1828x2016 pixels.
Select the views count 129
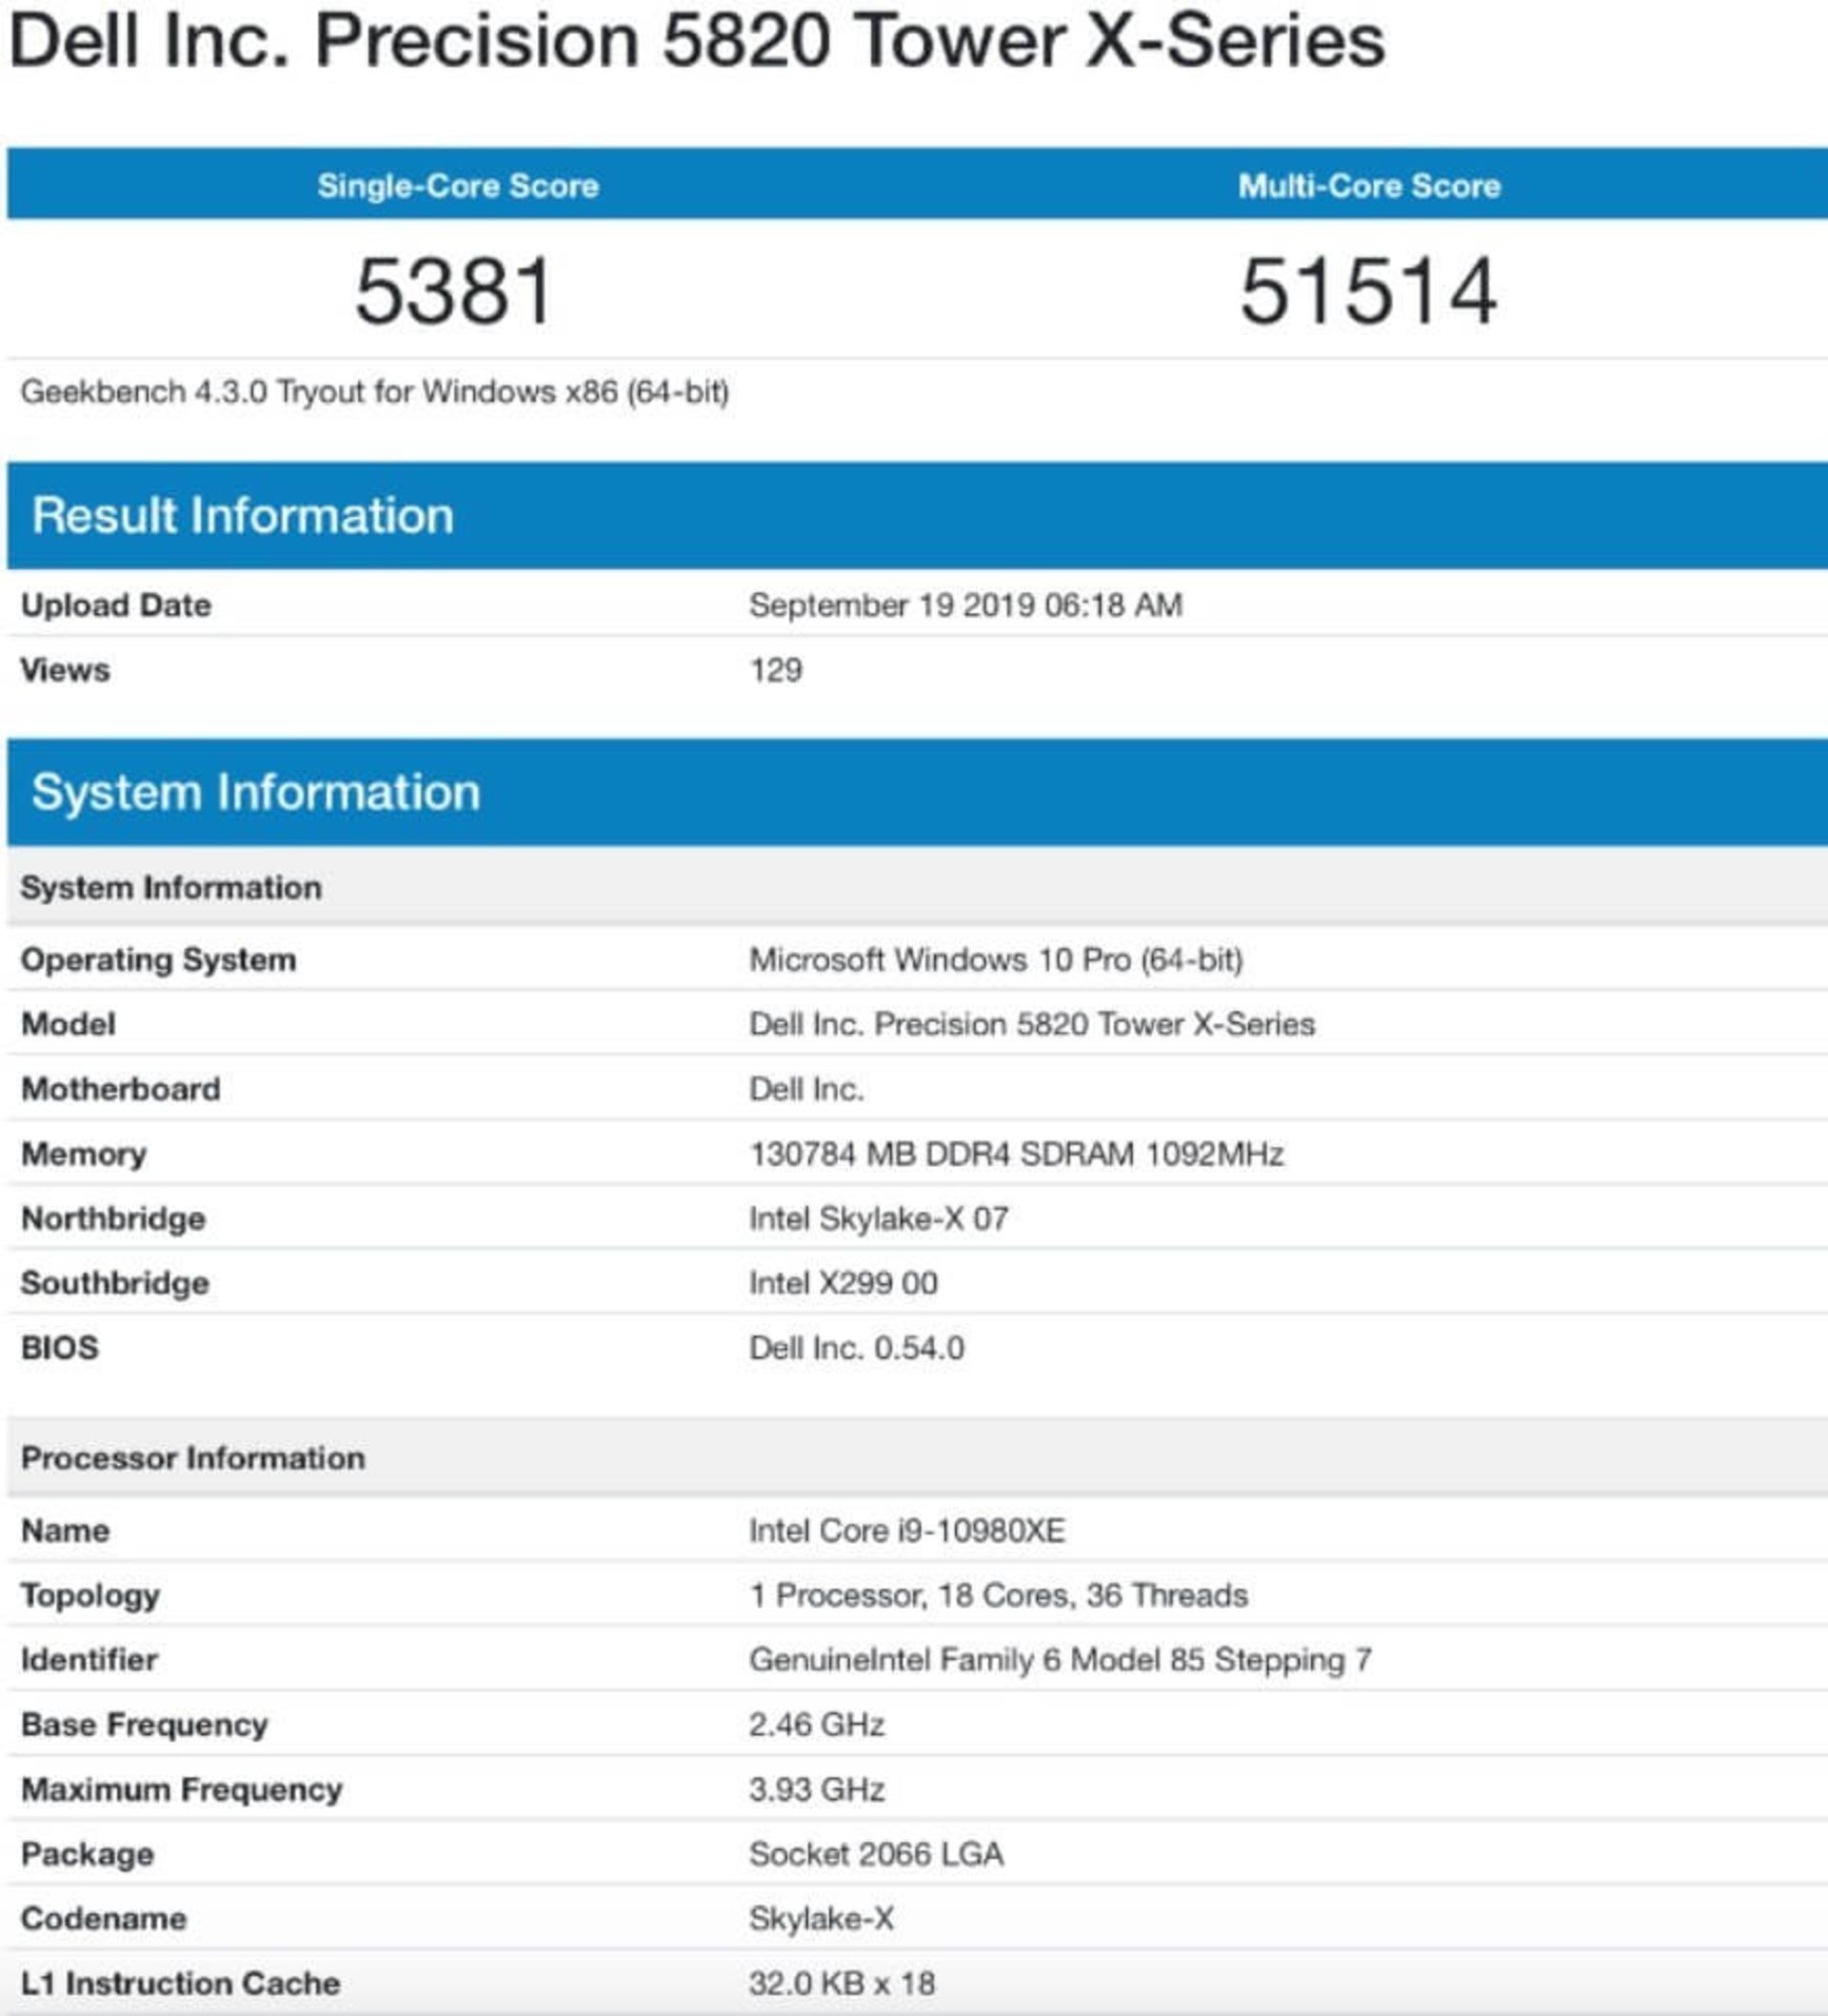point(776,670)
